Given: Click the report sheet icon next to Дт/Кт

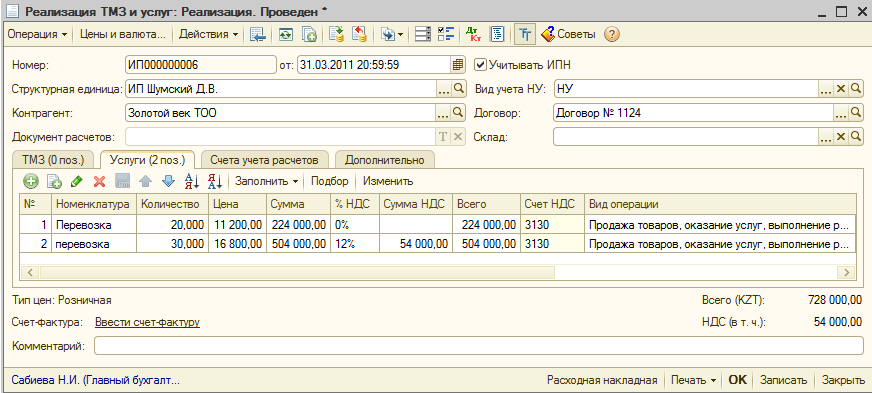Looking at the screenshot, I should coord(497,34).
